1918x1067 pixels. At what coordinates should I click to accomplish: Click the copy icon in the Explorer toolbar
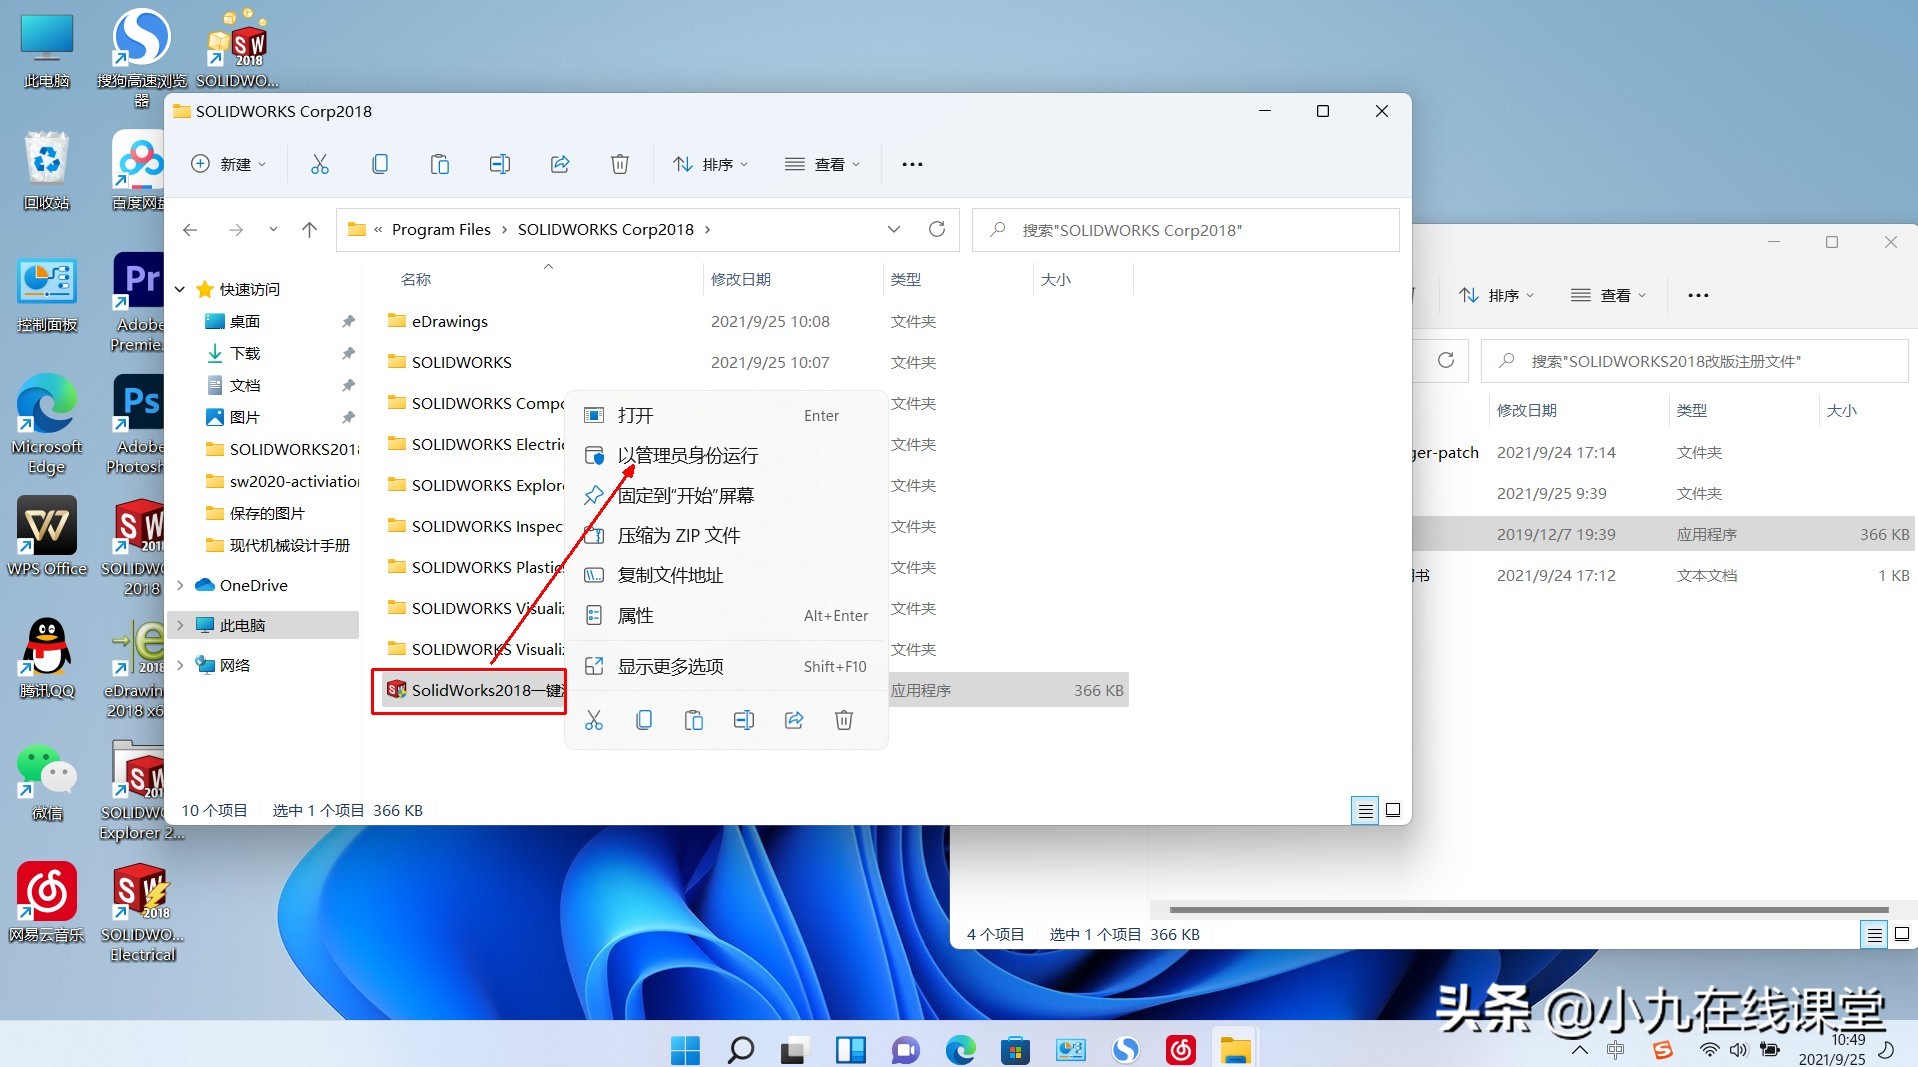click(x=380, y=163)
